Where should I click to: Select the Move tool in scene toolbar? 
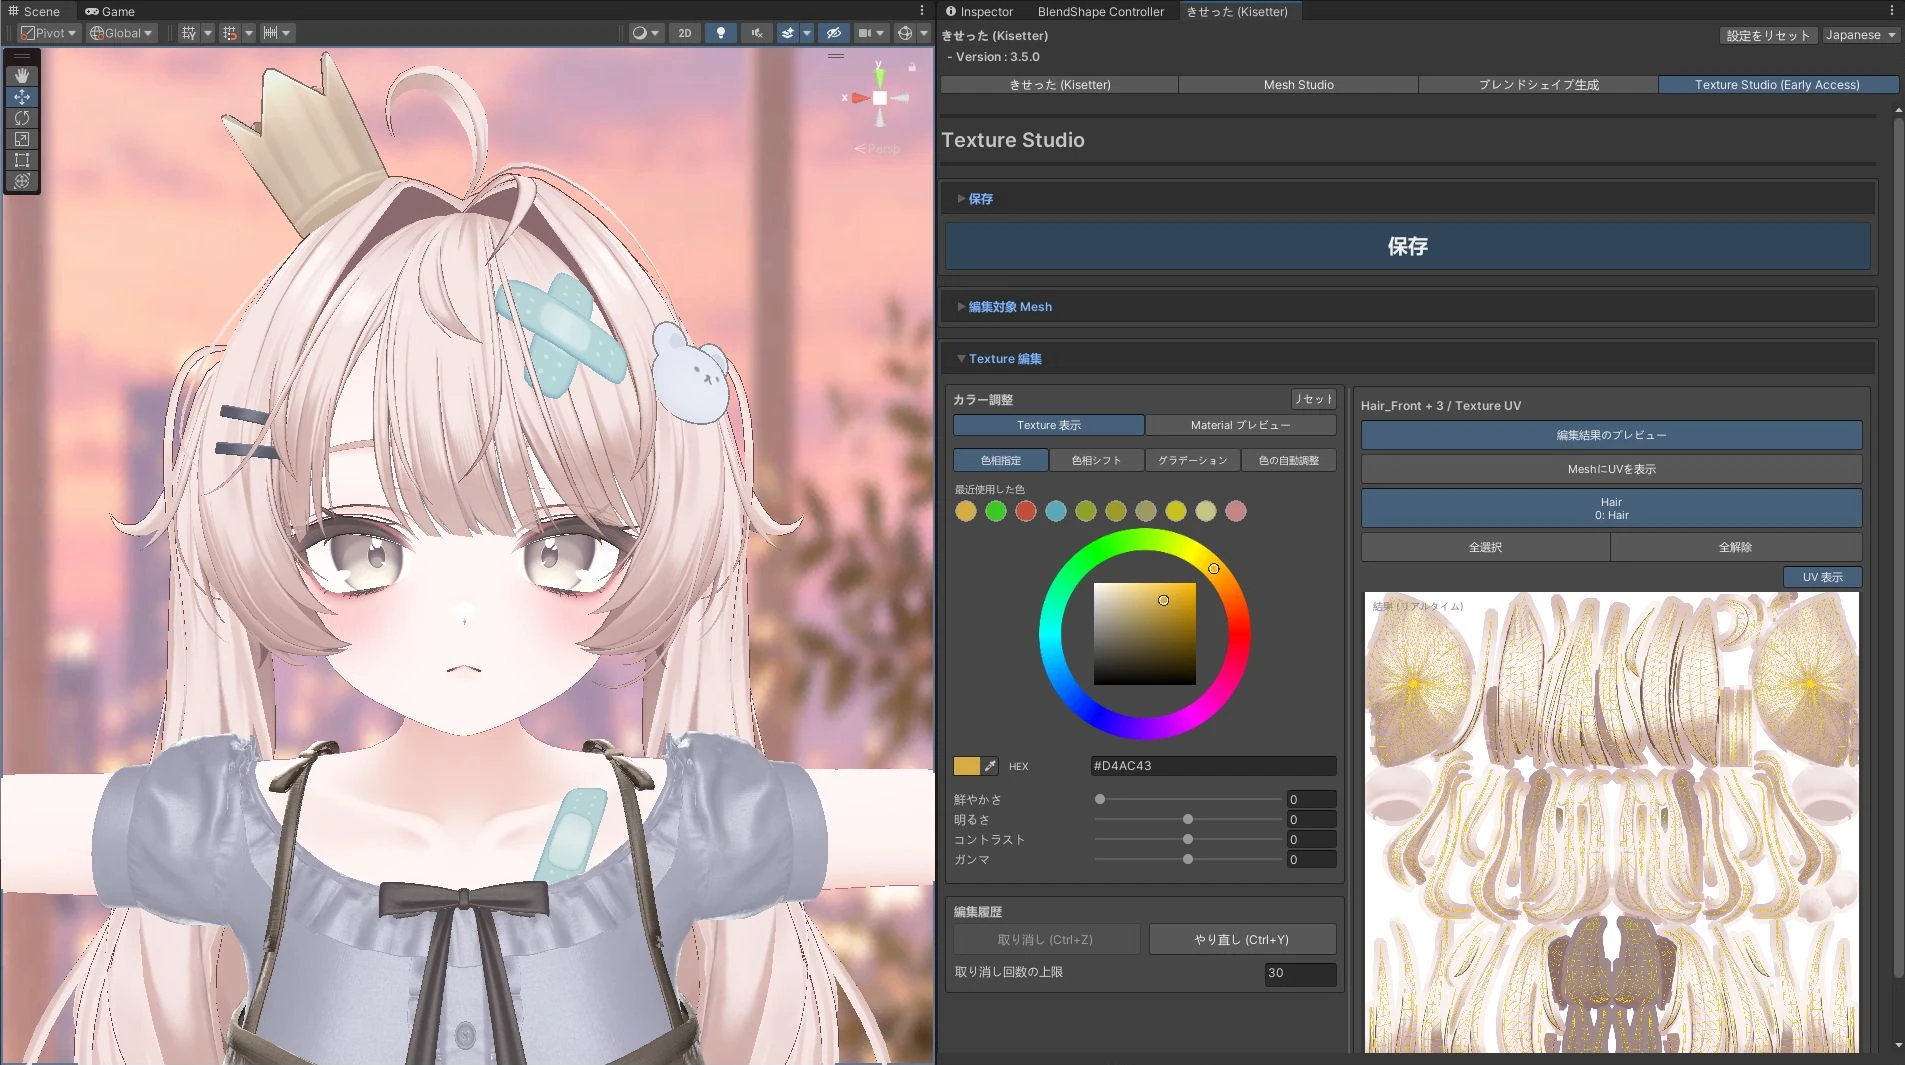point(22,97)
